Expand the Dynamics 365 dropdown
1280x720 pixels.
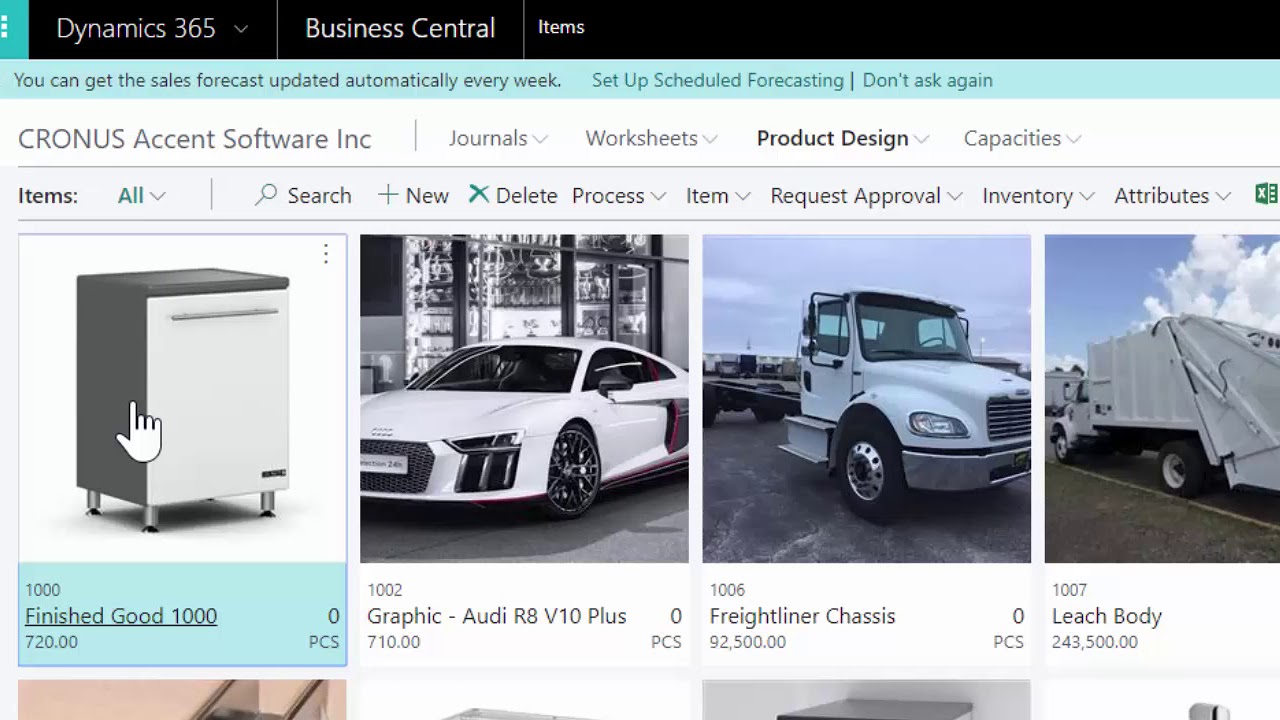240,29
